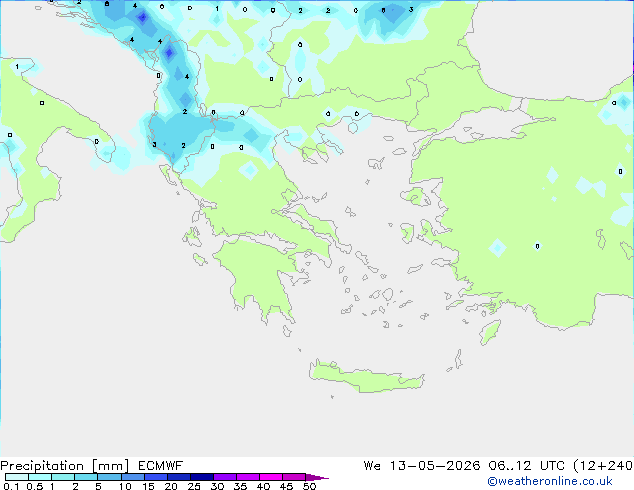Click the "ECMWF" model label
Viewport: 634px width, 490px height.
click(x=160, y=466)
